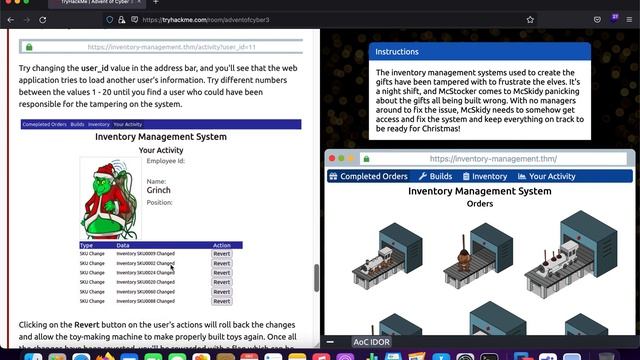Click the chart icon beside Your Activity
Image resolution: width=640 pixels, height=360 pixels.
pyautogui.click(x=522, y=176)
